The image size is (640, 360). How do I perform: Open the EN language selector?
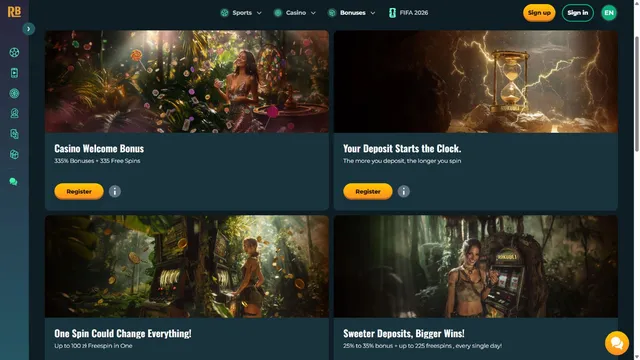pyautogui.click(x=609, y=13)
